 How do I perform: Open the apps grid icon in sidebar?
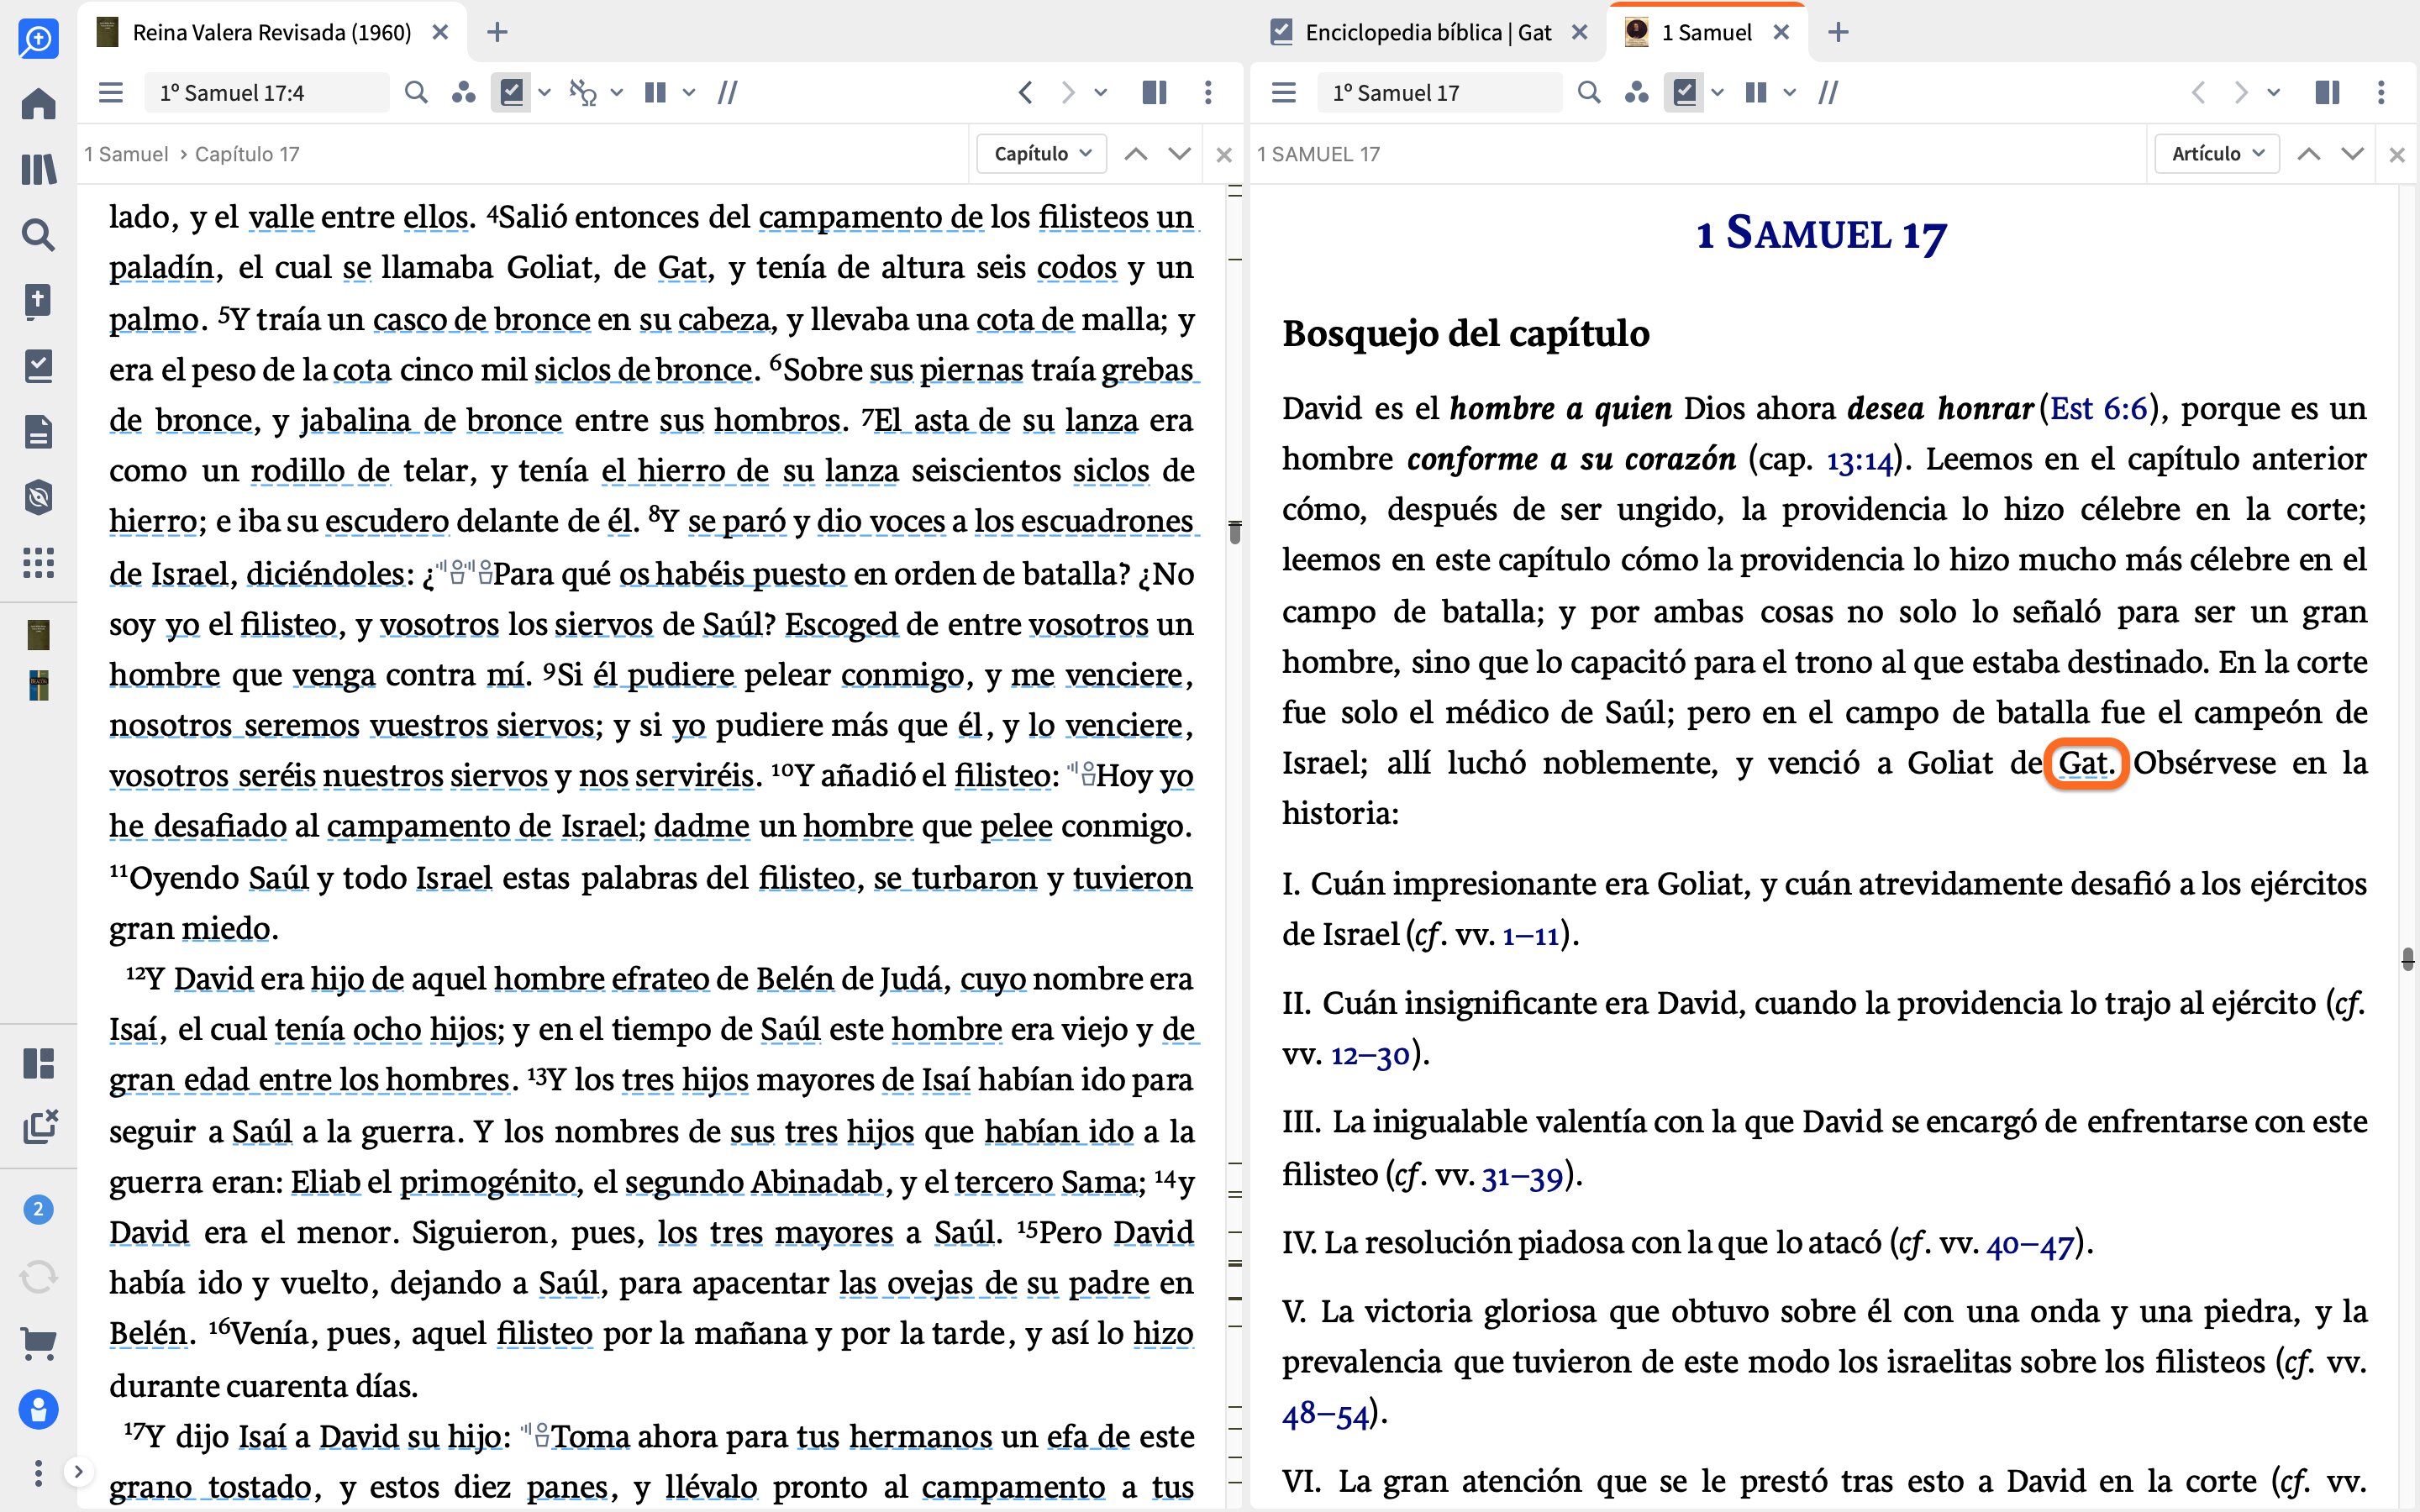click(x=38, y=563)
